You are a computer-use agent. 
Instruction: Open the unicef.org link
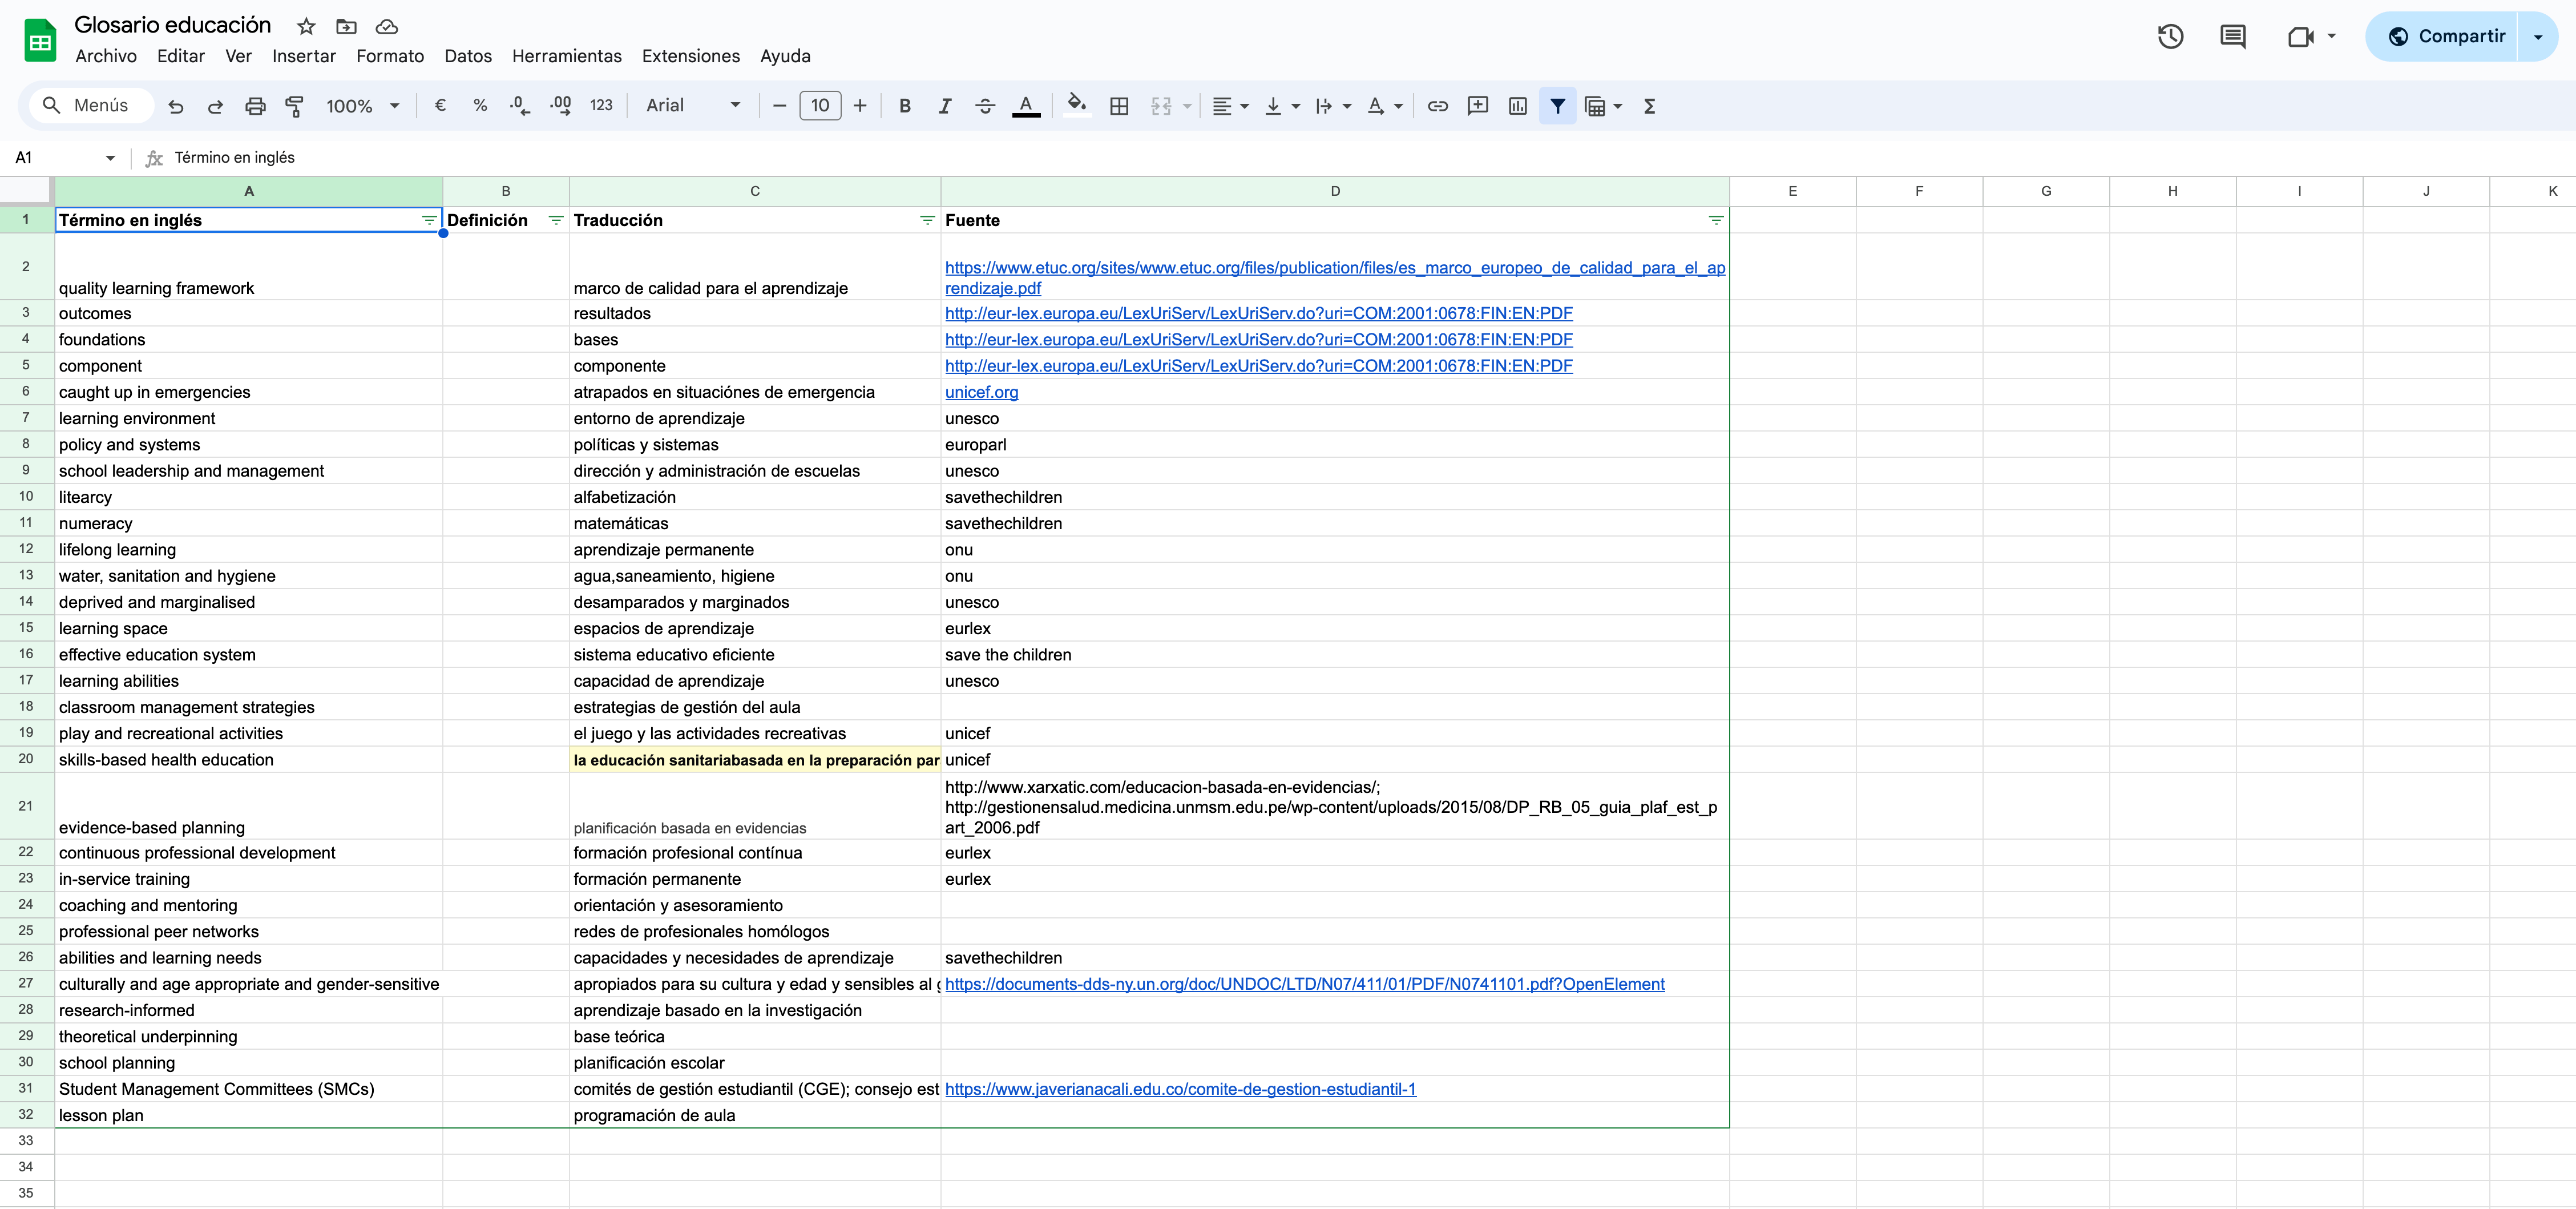pos(981,392)
